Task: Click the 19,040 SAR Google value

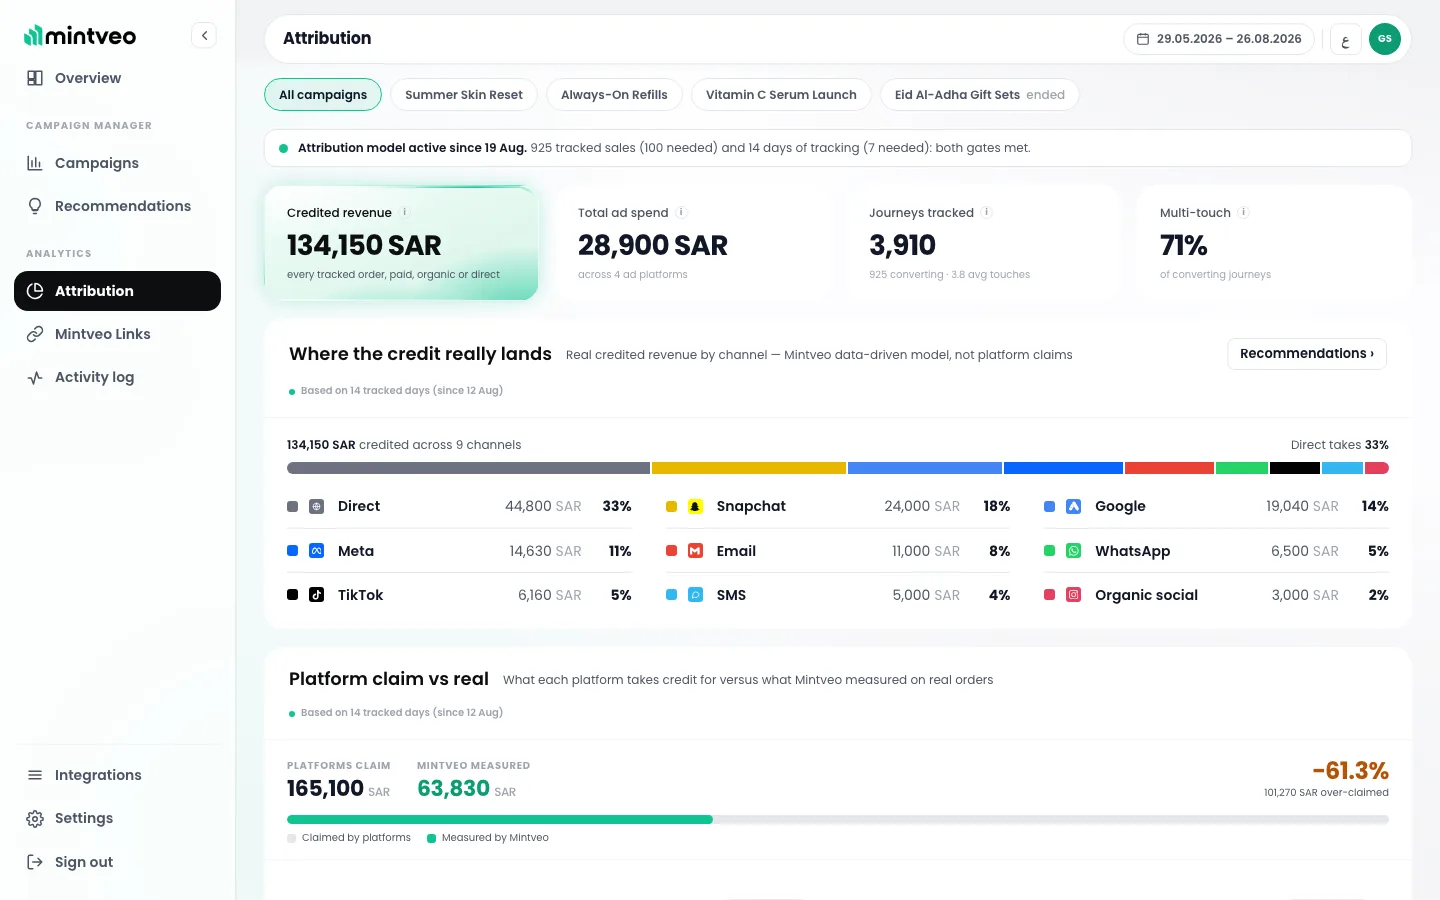Action: coord(1302,506)
